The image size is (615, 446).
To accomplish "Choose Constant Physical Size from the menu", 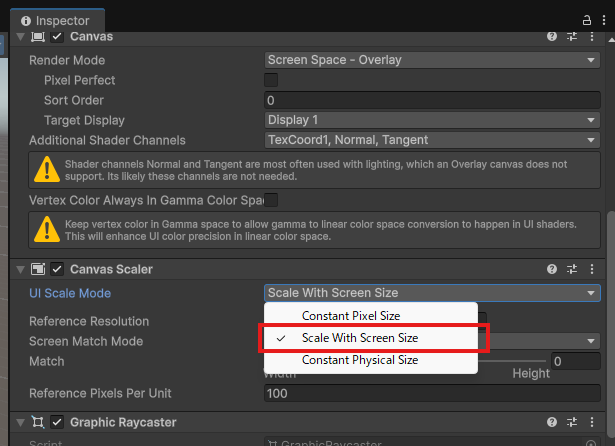I will (x=359, y=360).
